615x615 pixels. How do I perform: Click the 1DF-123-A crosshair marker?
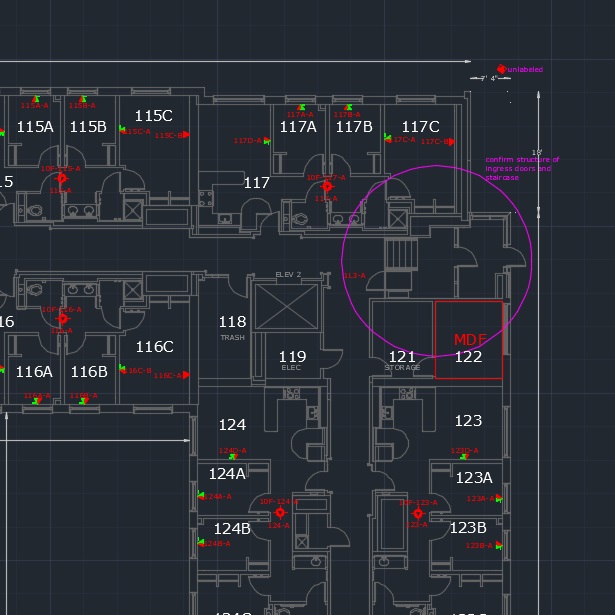[419, 514]
